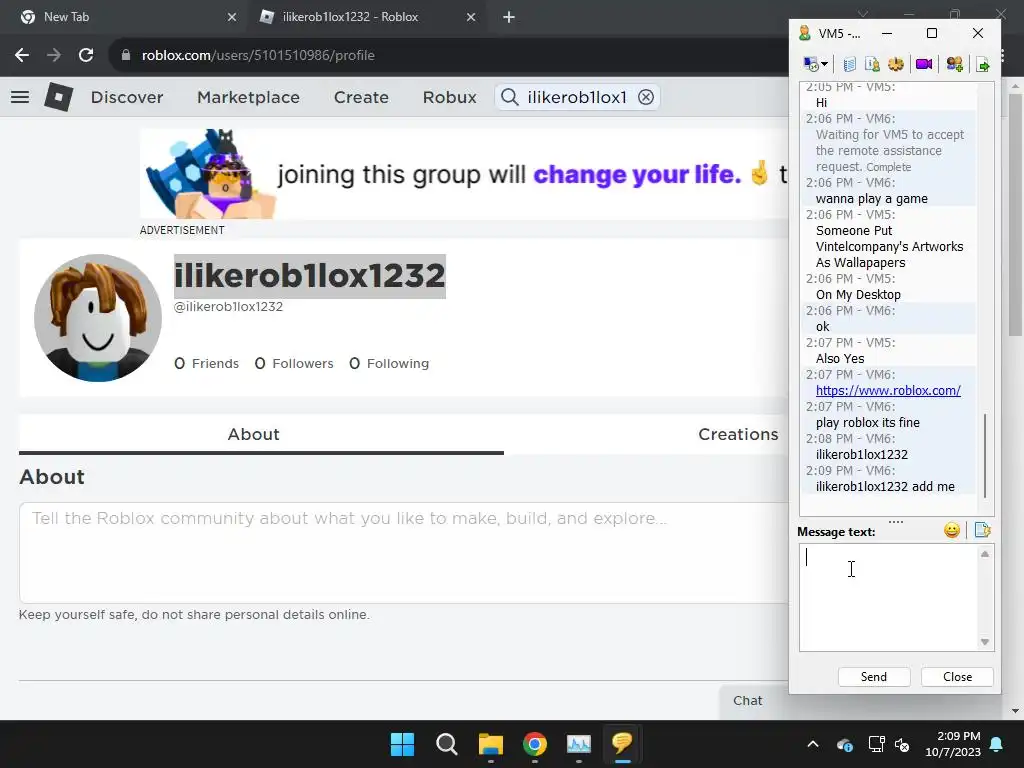Image resolution: width=1024 pixels, height=768 pixels.
Task: Close the ilikerob1lox1232 Roblox tab
Action: point(471,17)
